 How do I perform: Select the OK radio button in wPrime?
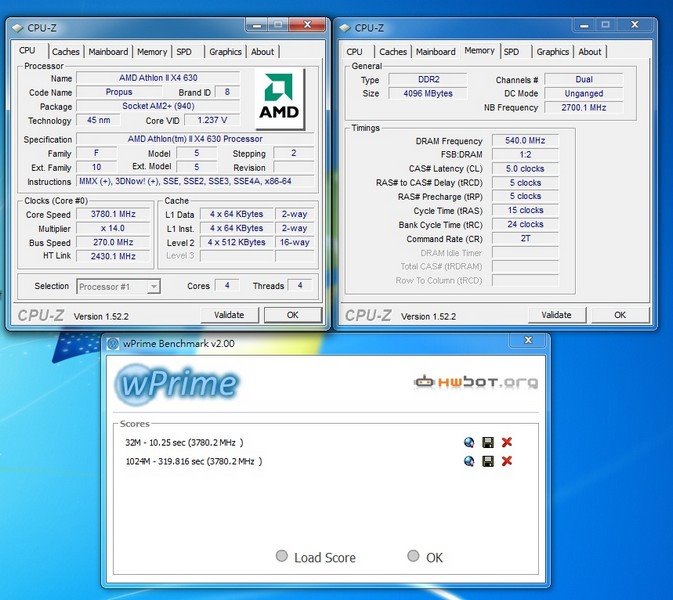413,556
